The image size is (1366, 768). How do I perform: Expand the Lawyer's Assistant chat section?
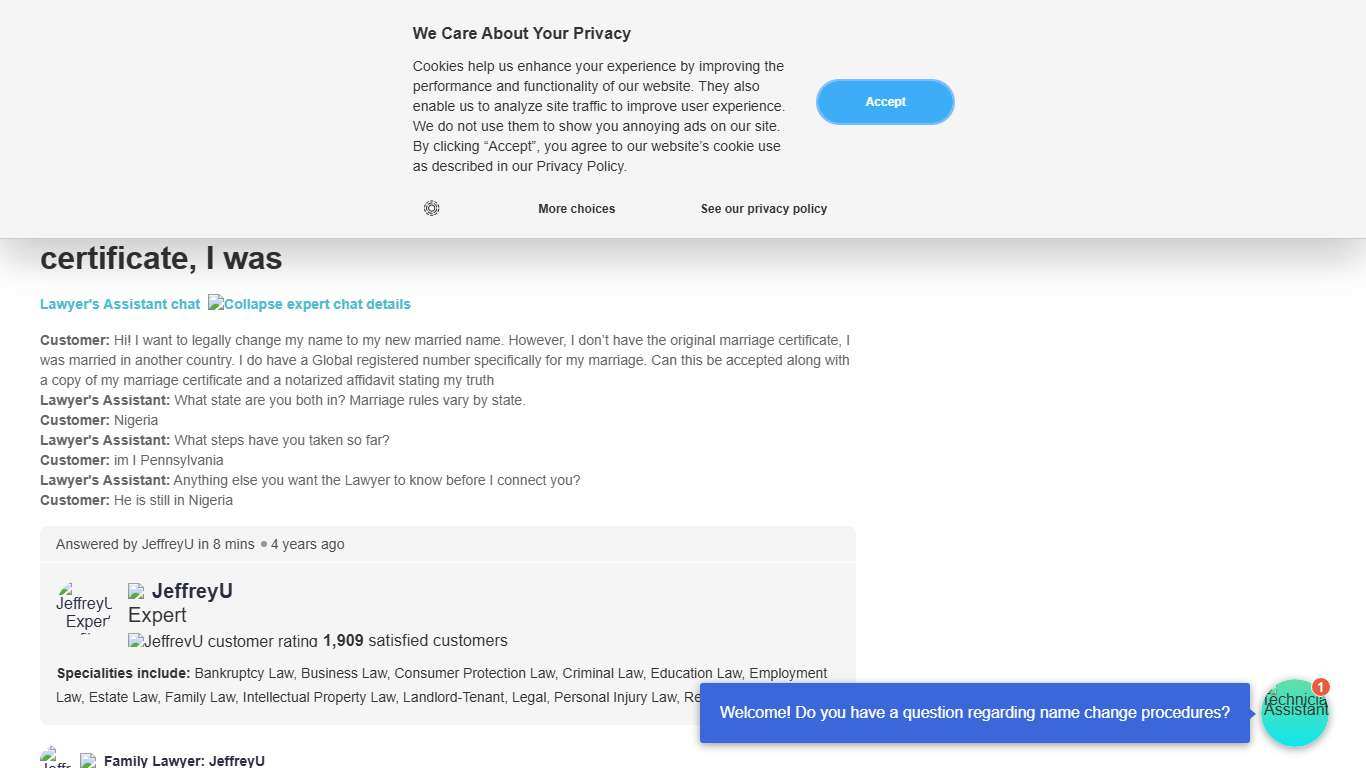tap(120, 304)
